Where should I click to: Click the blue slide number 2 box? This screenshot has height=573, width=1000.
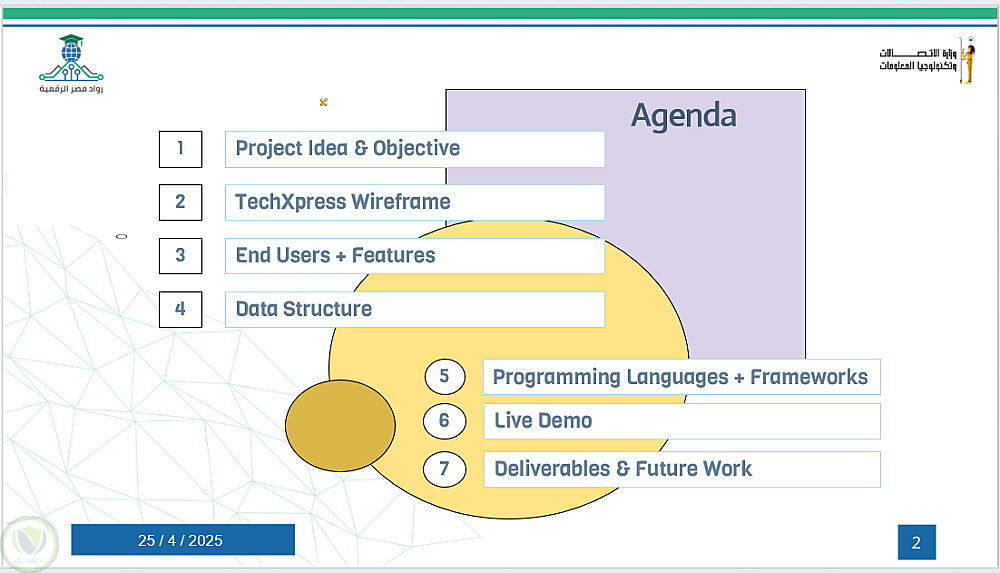[916, 543]
